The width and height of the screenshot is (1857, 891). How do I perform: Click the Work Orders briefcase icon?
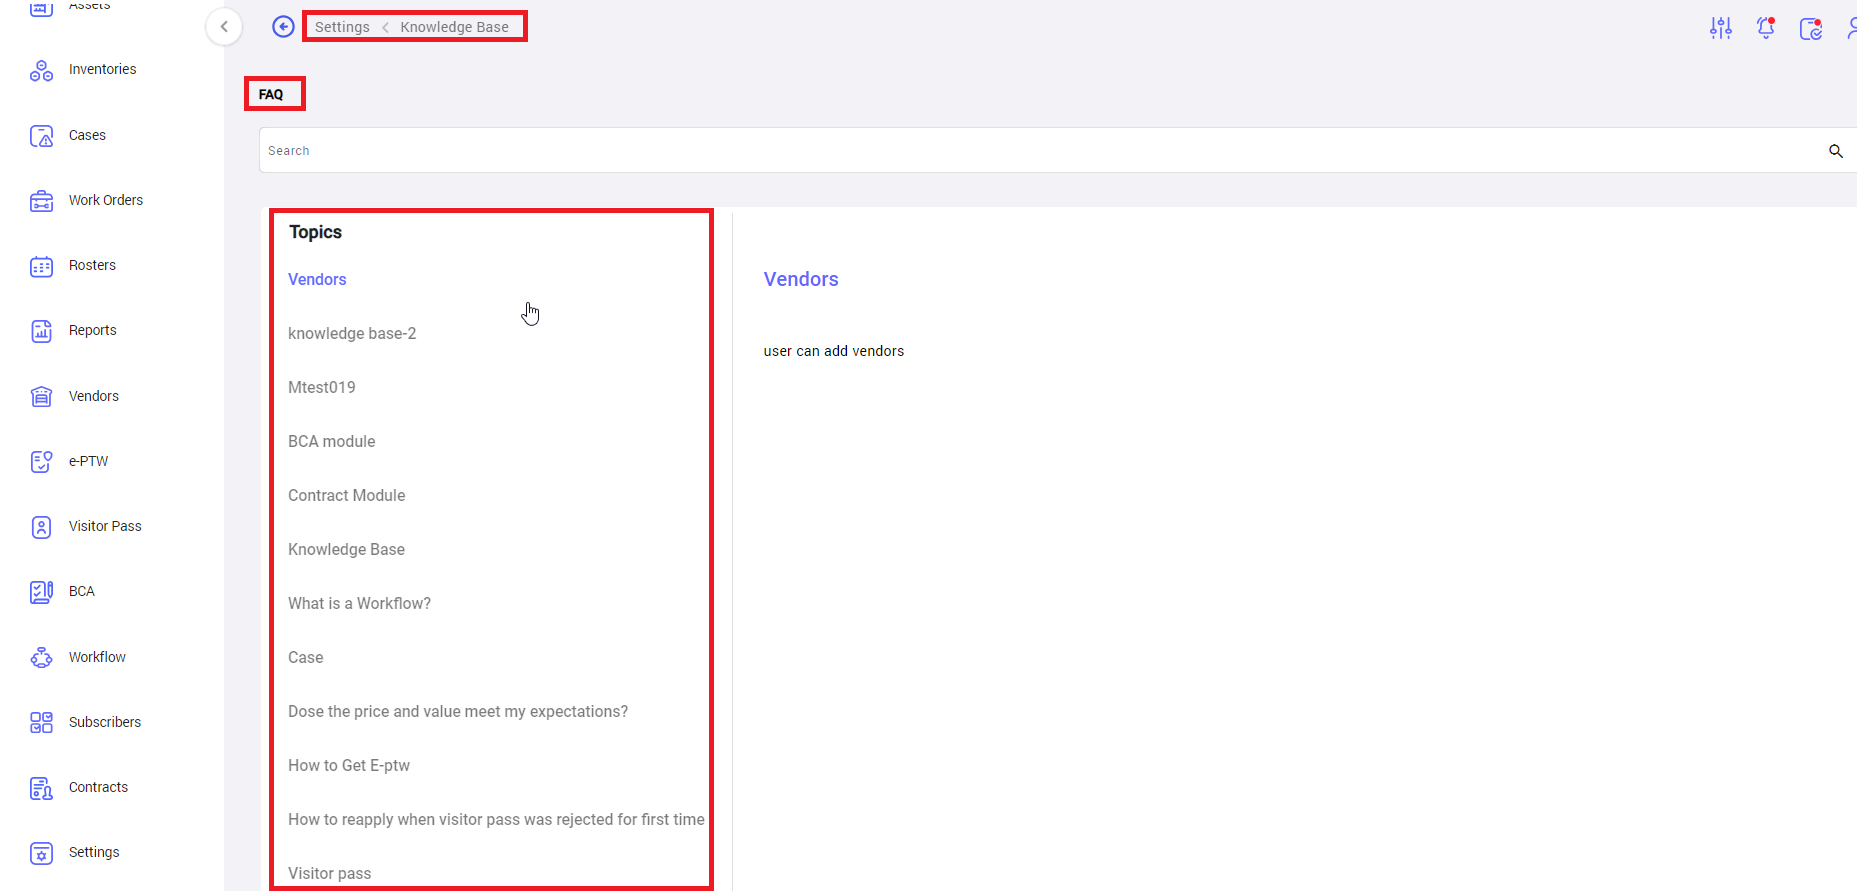(x=41, y=201)
